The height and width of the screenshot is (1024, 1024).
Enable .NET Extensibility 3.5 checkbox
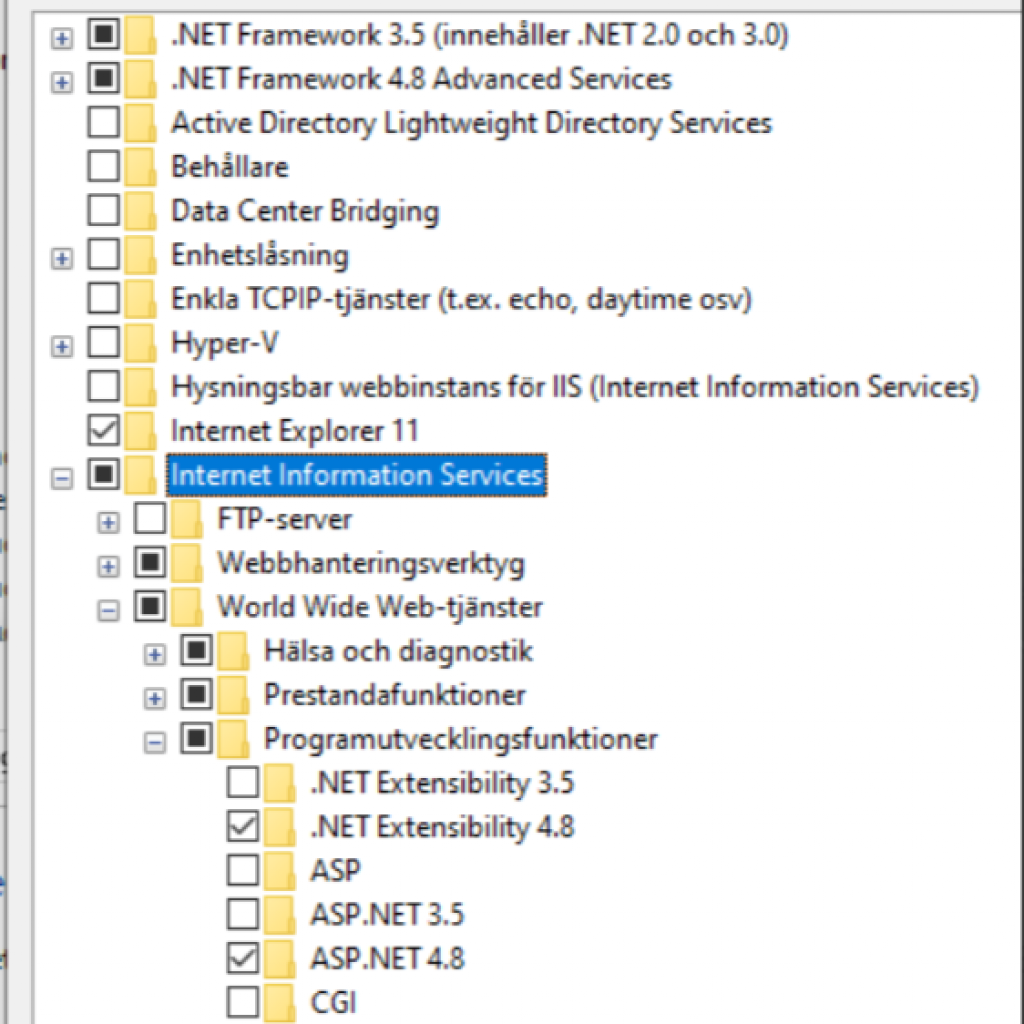[243, 782]
